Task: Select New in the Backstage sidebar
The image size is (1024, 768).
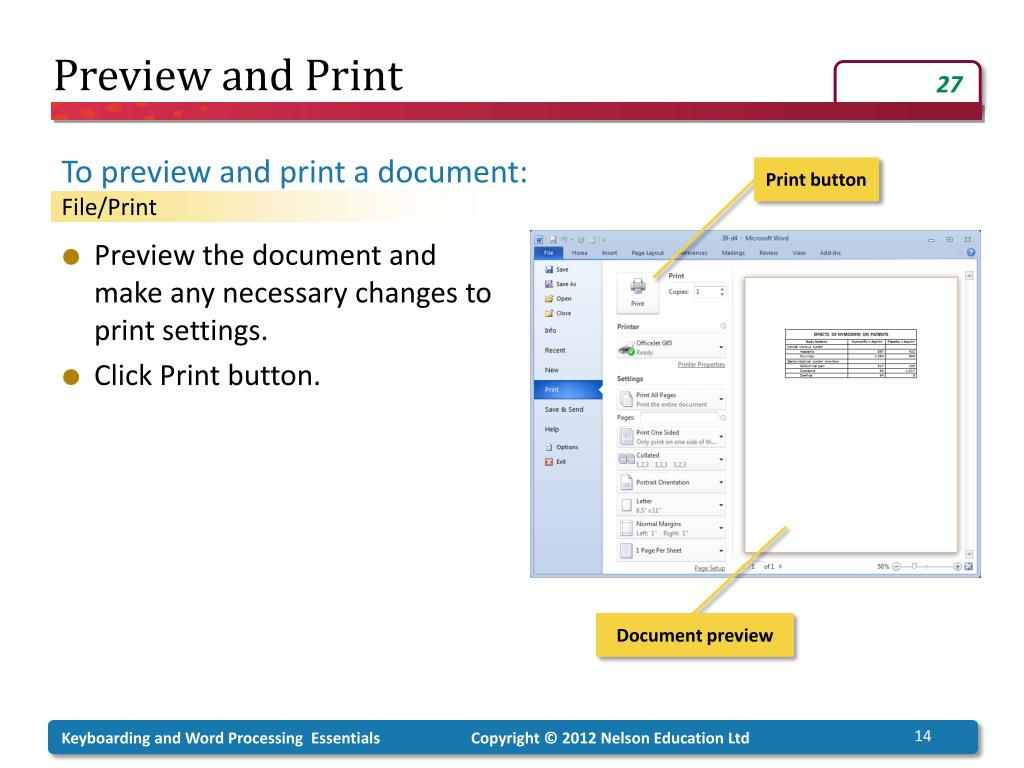Action: click(552, 370)
